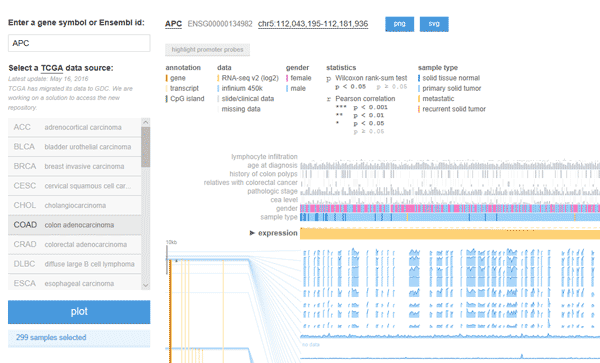Click the Wilcoxon rank-sum test label
This screenshot has height=363, width=600.
coord(371,78)
